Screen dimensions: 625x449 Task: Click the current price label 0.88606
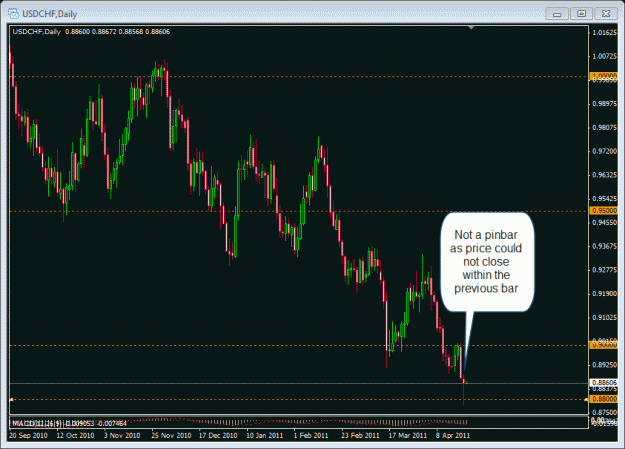click(x=603, y=383)
